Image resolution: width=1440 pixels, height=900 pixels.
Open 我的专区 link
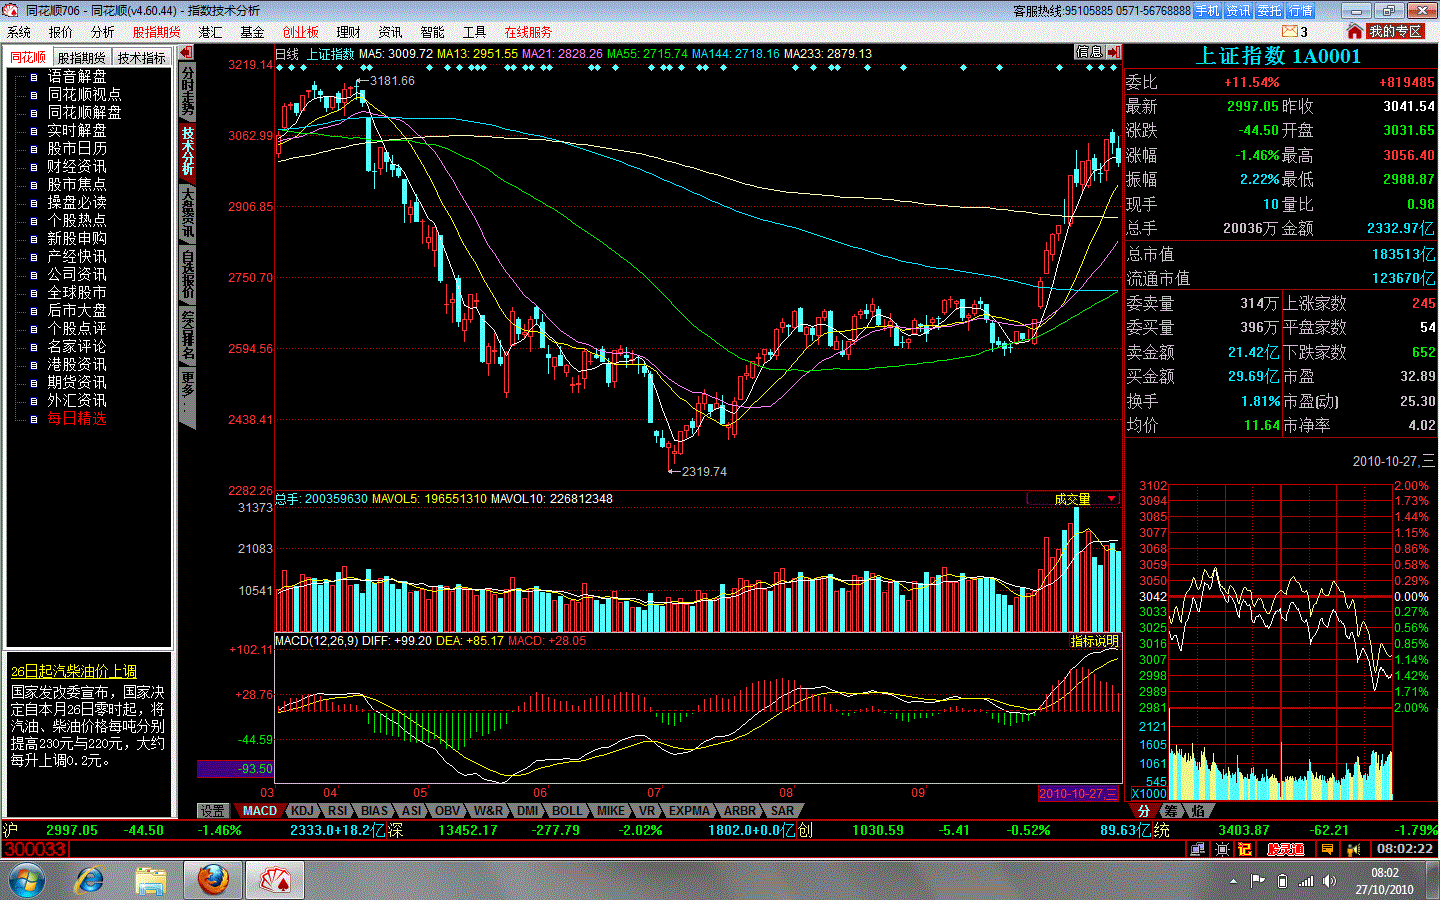1395,31
